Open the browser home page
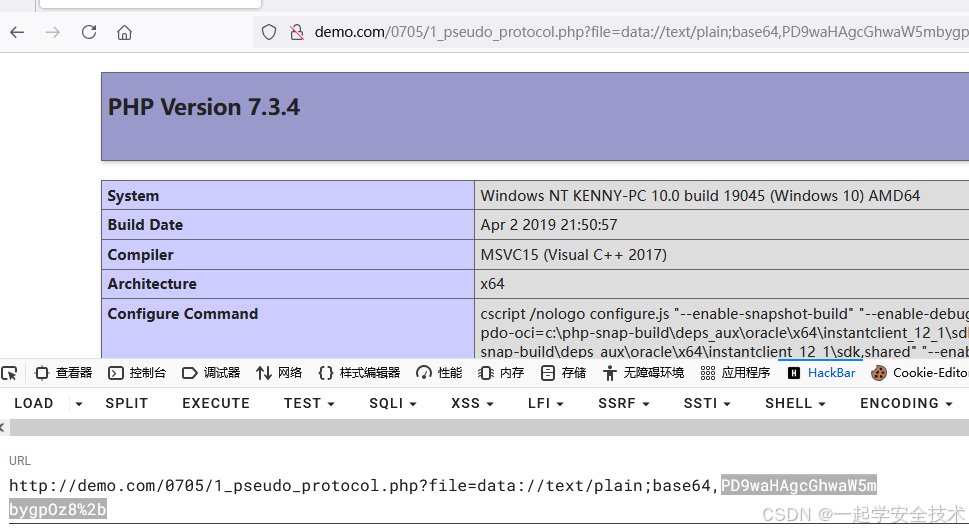The image size is (969, 532). click(124, 32)
